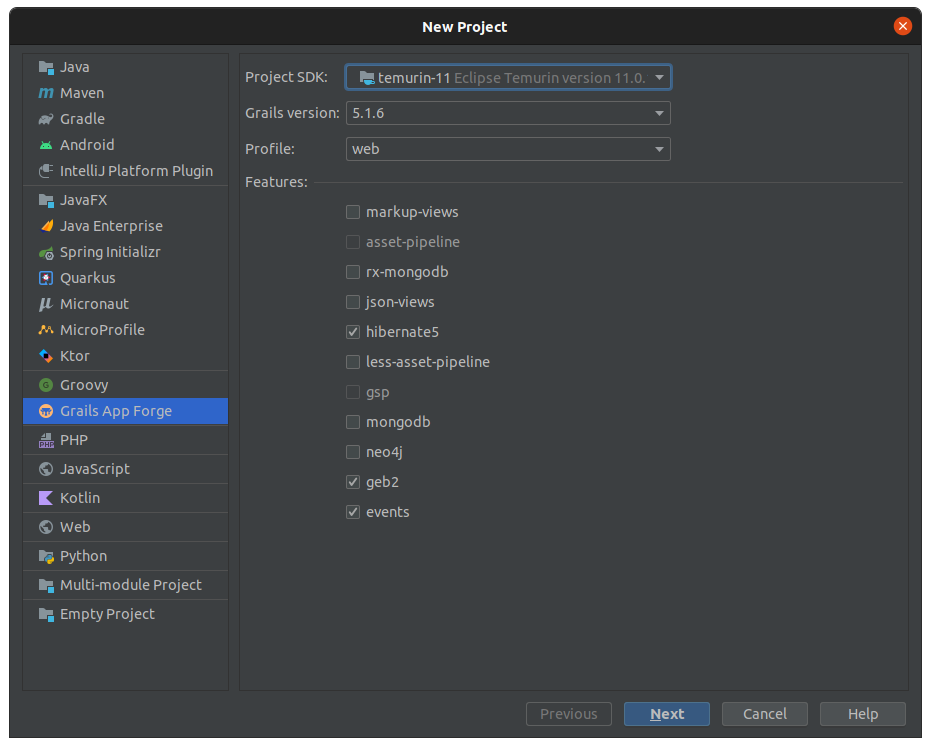Disable the events checkbox
Viewport: 931px width, 747px height.
tap(353, 512)
